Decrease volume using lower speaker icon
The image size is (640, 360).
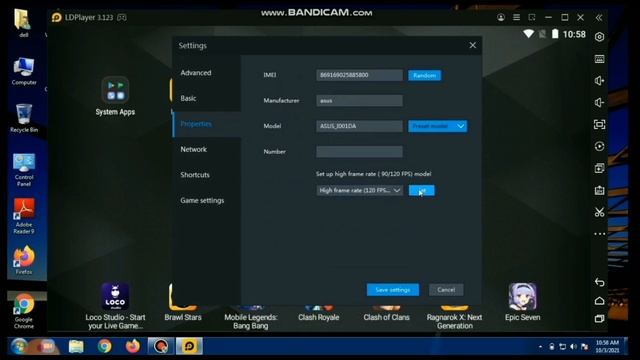click(x=599, y=102)
